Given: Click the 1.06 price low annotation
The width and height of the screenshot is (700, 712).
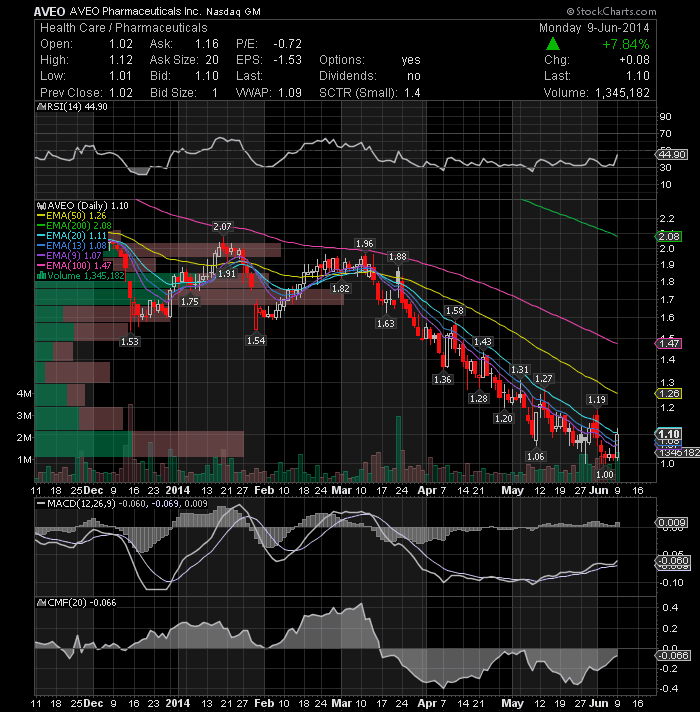Looking at the screenshot, I should tap(535, 456).
